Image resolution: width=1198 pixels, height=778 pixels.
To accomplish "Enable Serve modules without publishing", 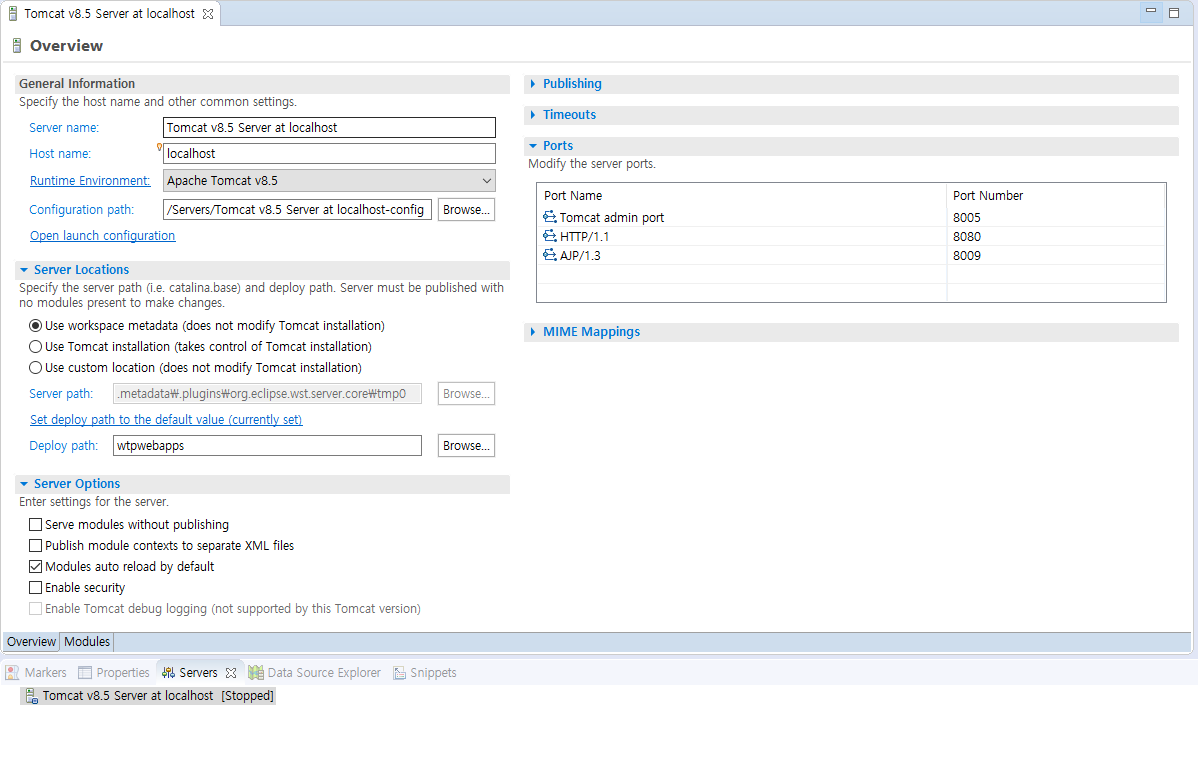I will point(35,524).
